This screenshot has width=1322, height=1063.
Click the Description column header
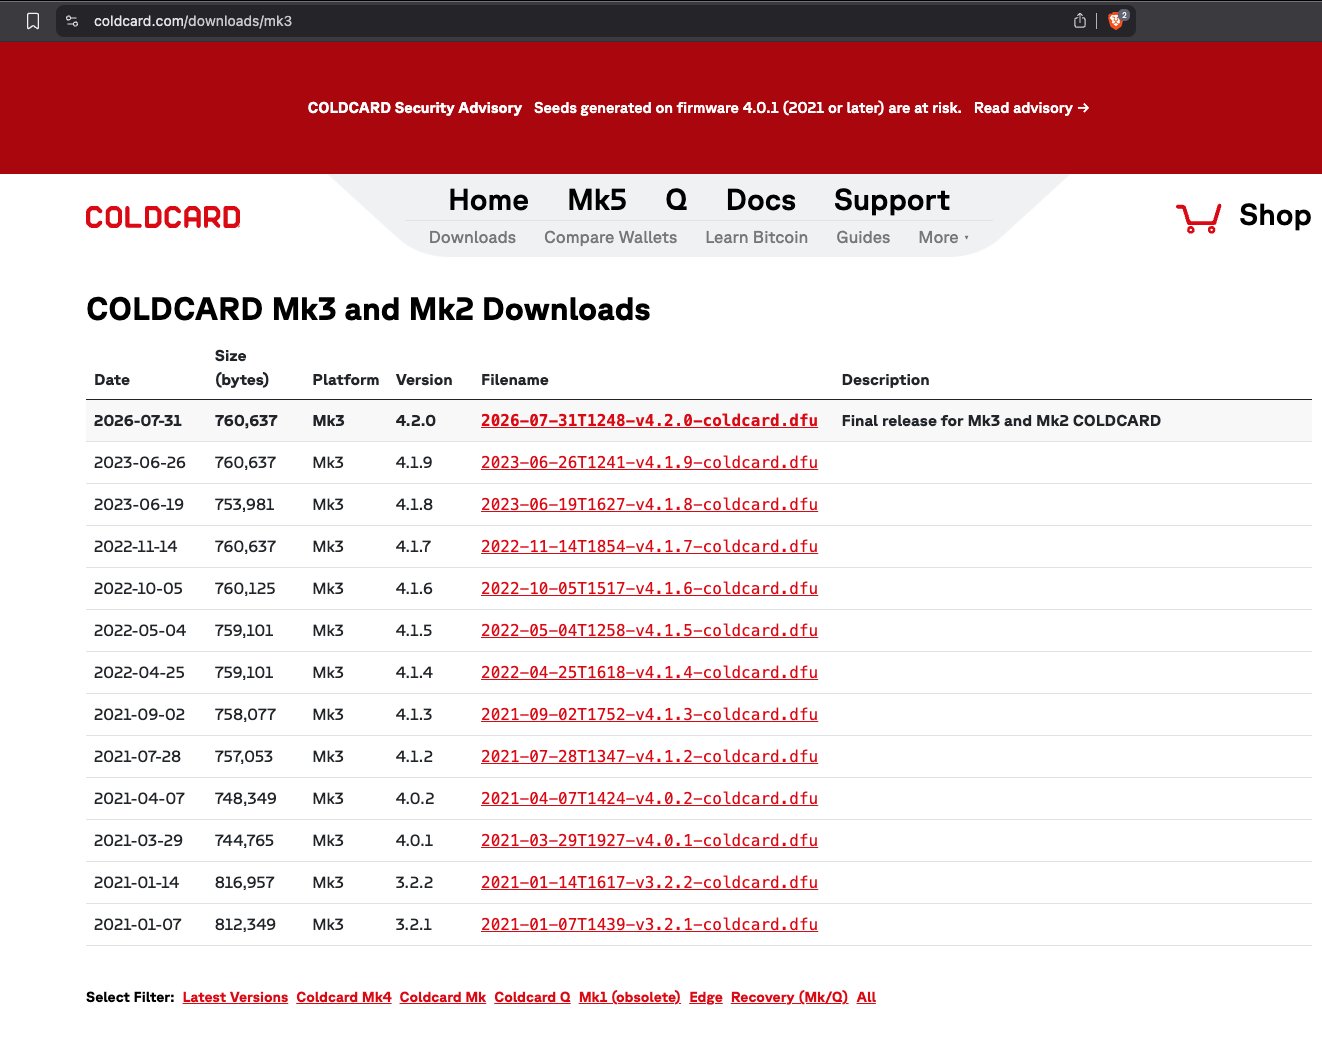coord(885,380)
